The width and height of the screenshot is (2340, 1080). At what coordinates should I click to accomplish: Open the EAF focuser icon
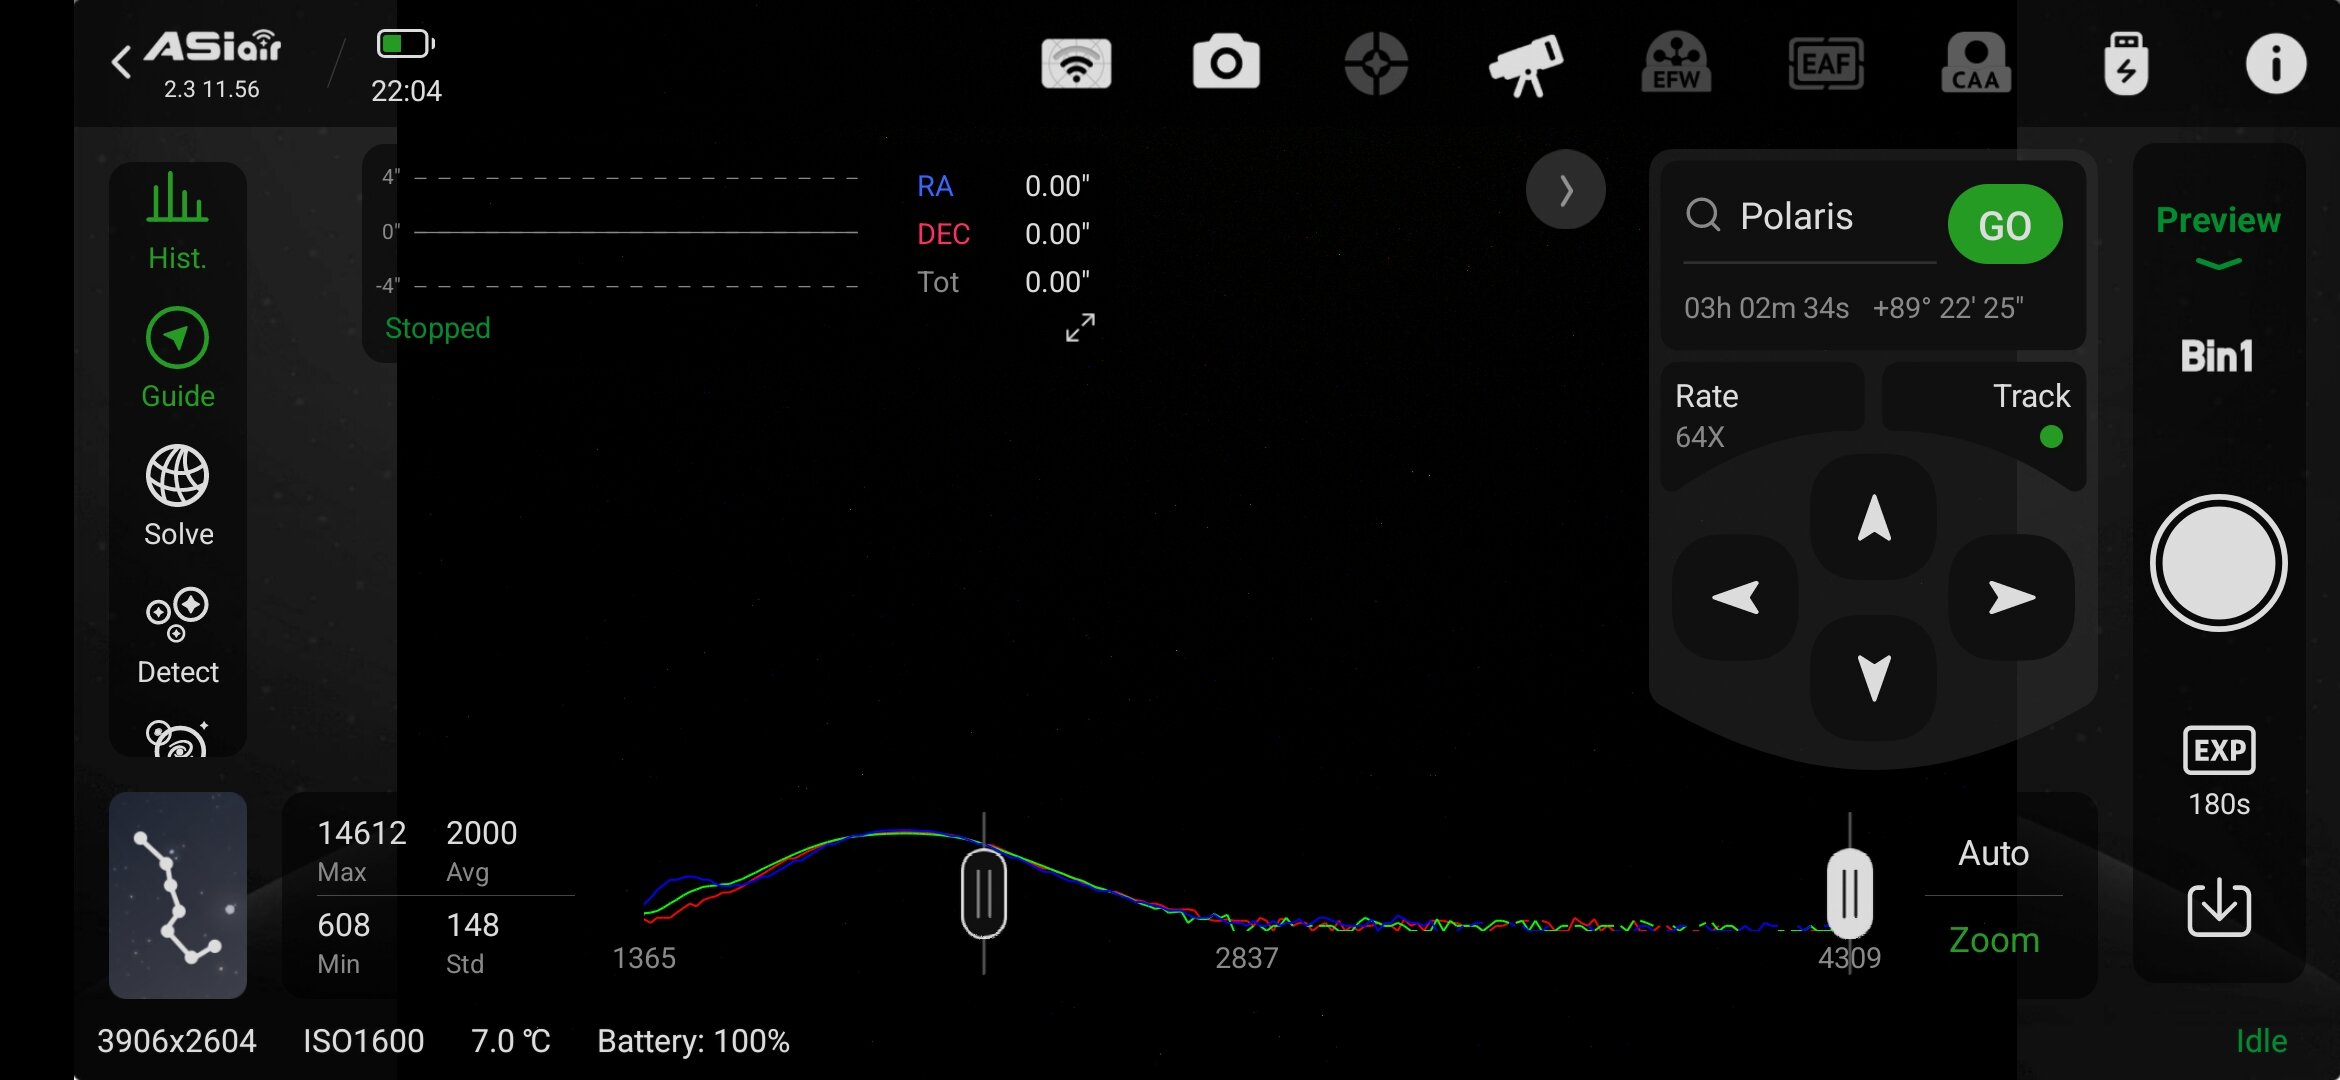pyautogui.click(x=1826, y=64)
